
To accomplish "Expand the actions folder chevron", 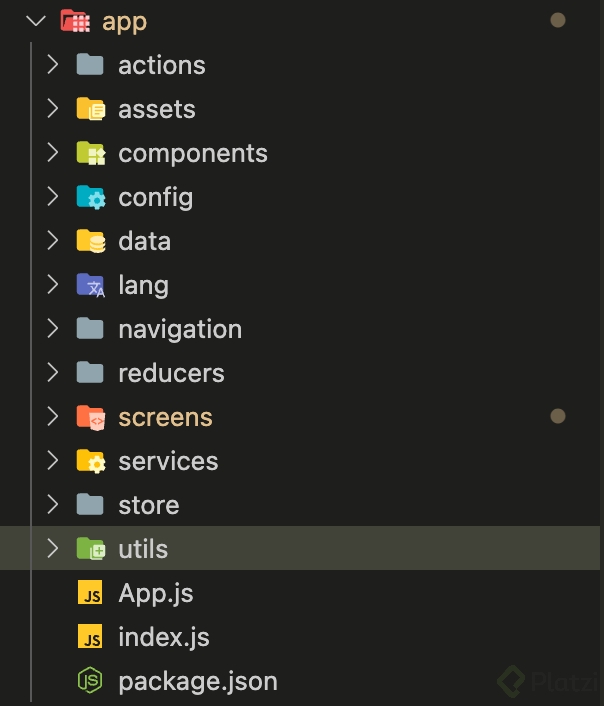I will pos(54,65).
